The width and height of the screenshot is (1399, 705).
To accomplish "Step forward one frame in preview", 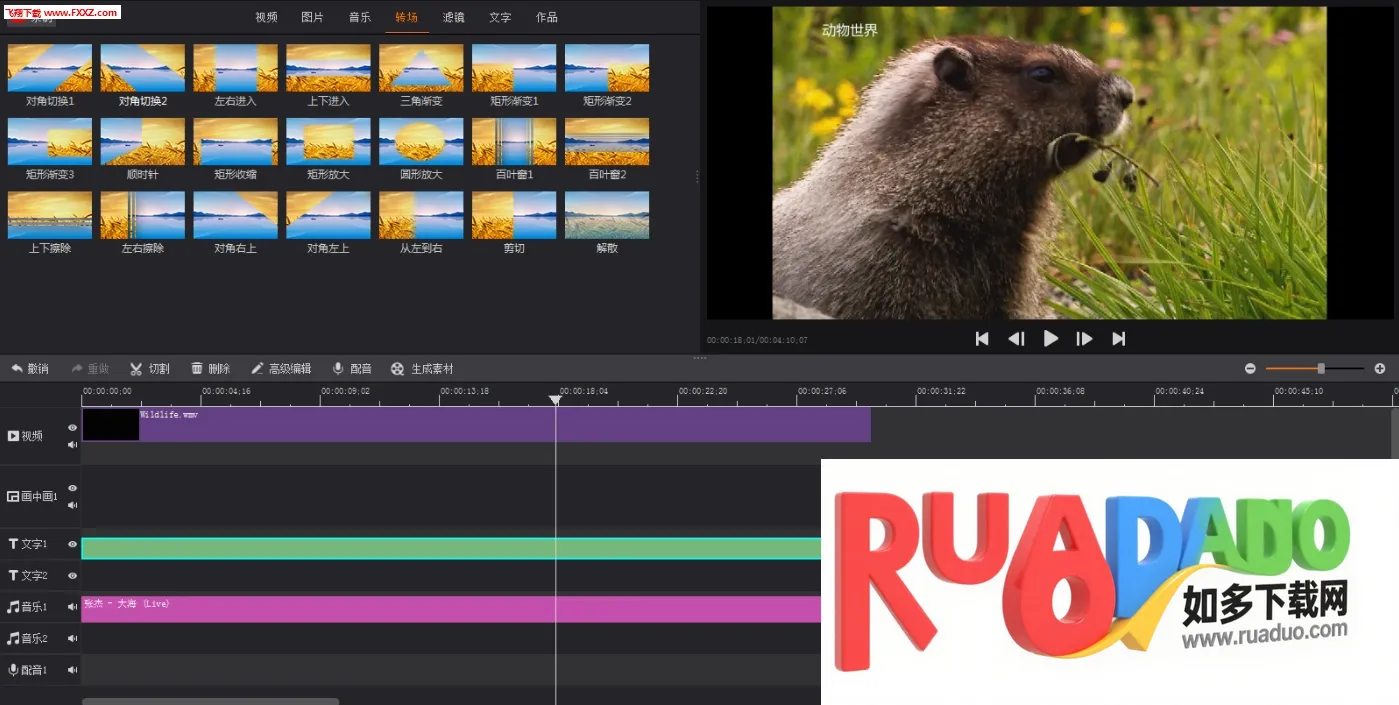I will [1084, 339].
